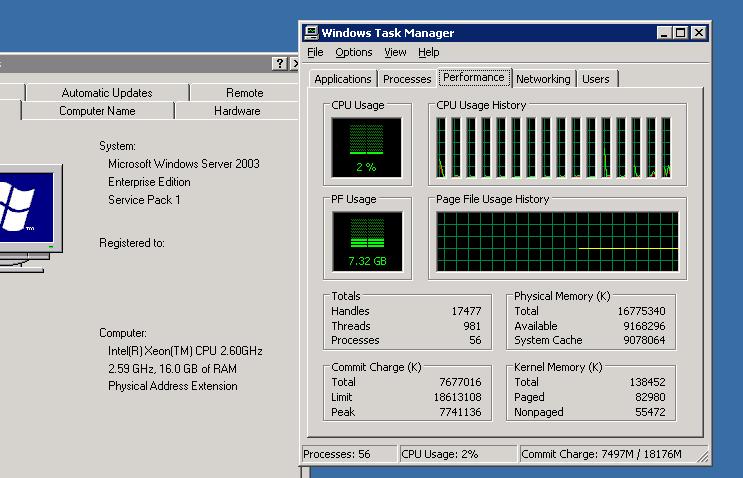
Task: Close the Windows Task Manager window
Action: pyautogui.click(x=698, y=33)
